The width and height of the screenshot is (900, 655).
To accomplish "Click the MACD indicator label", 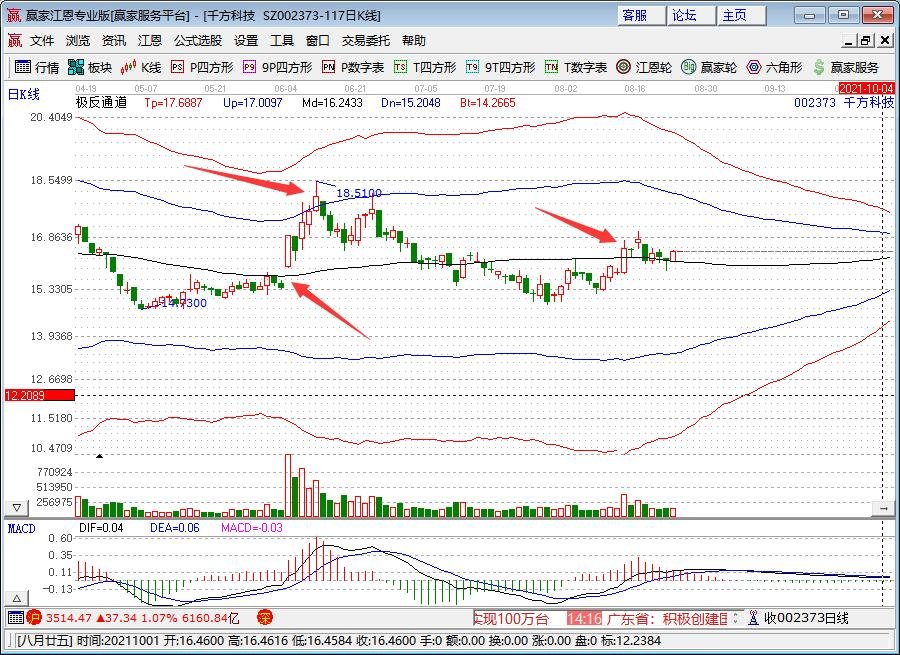I will (22, 529).
